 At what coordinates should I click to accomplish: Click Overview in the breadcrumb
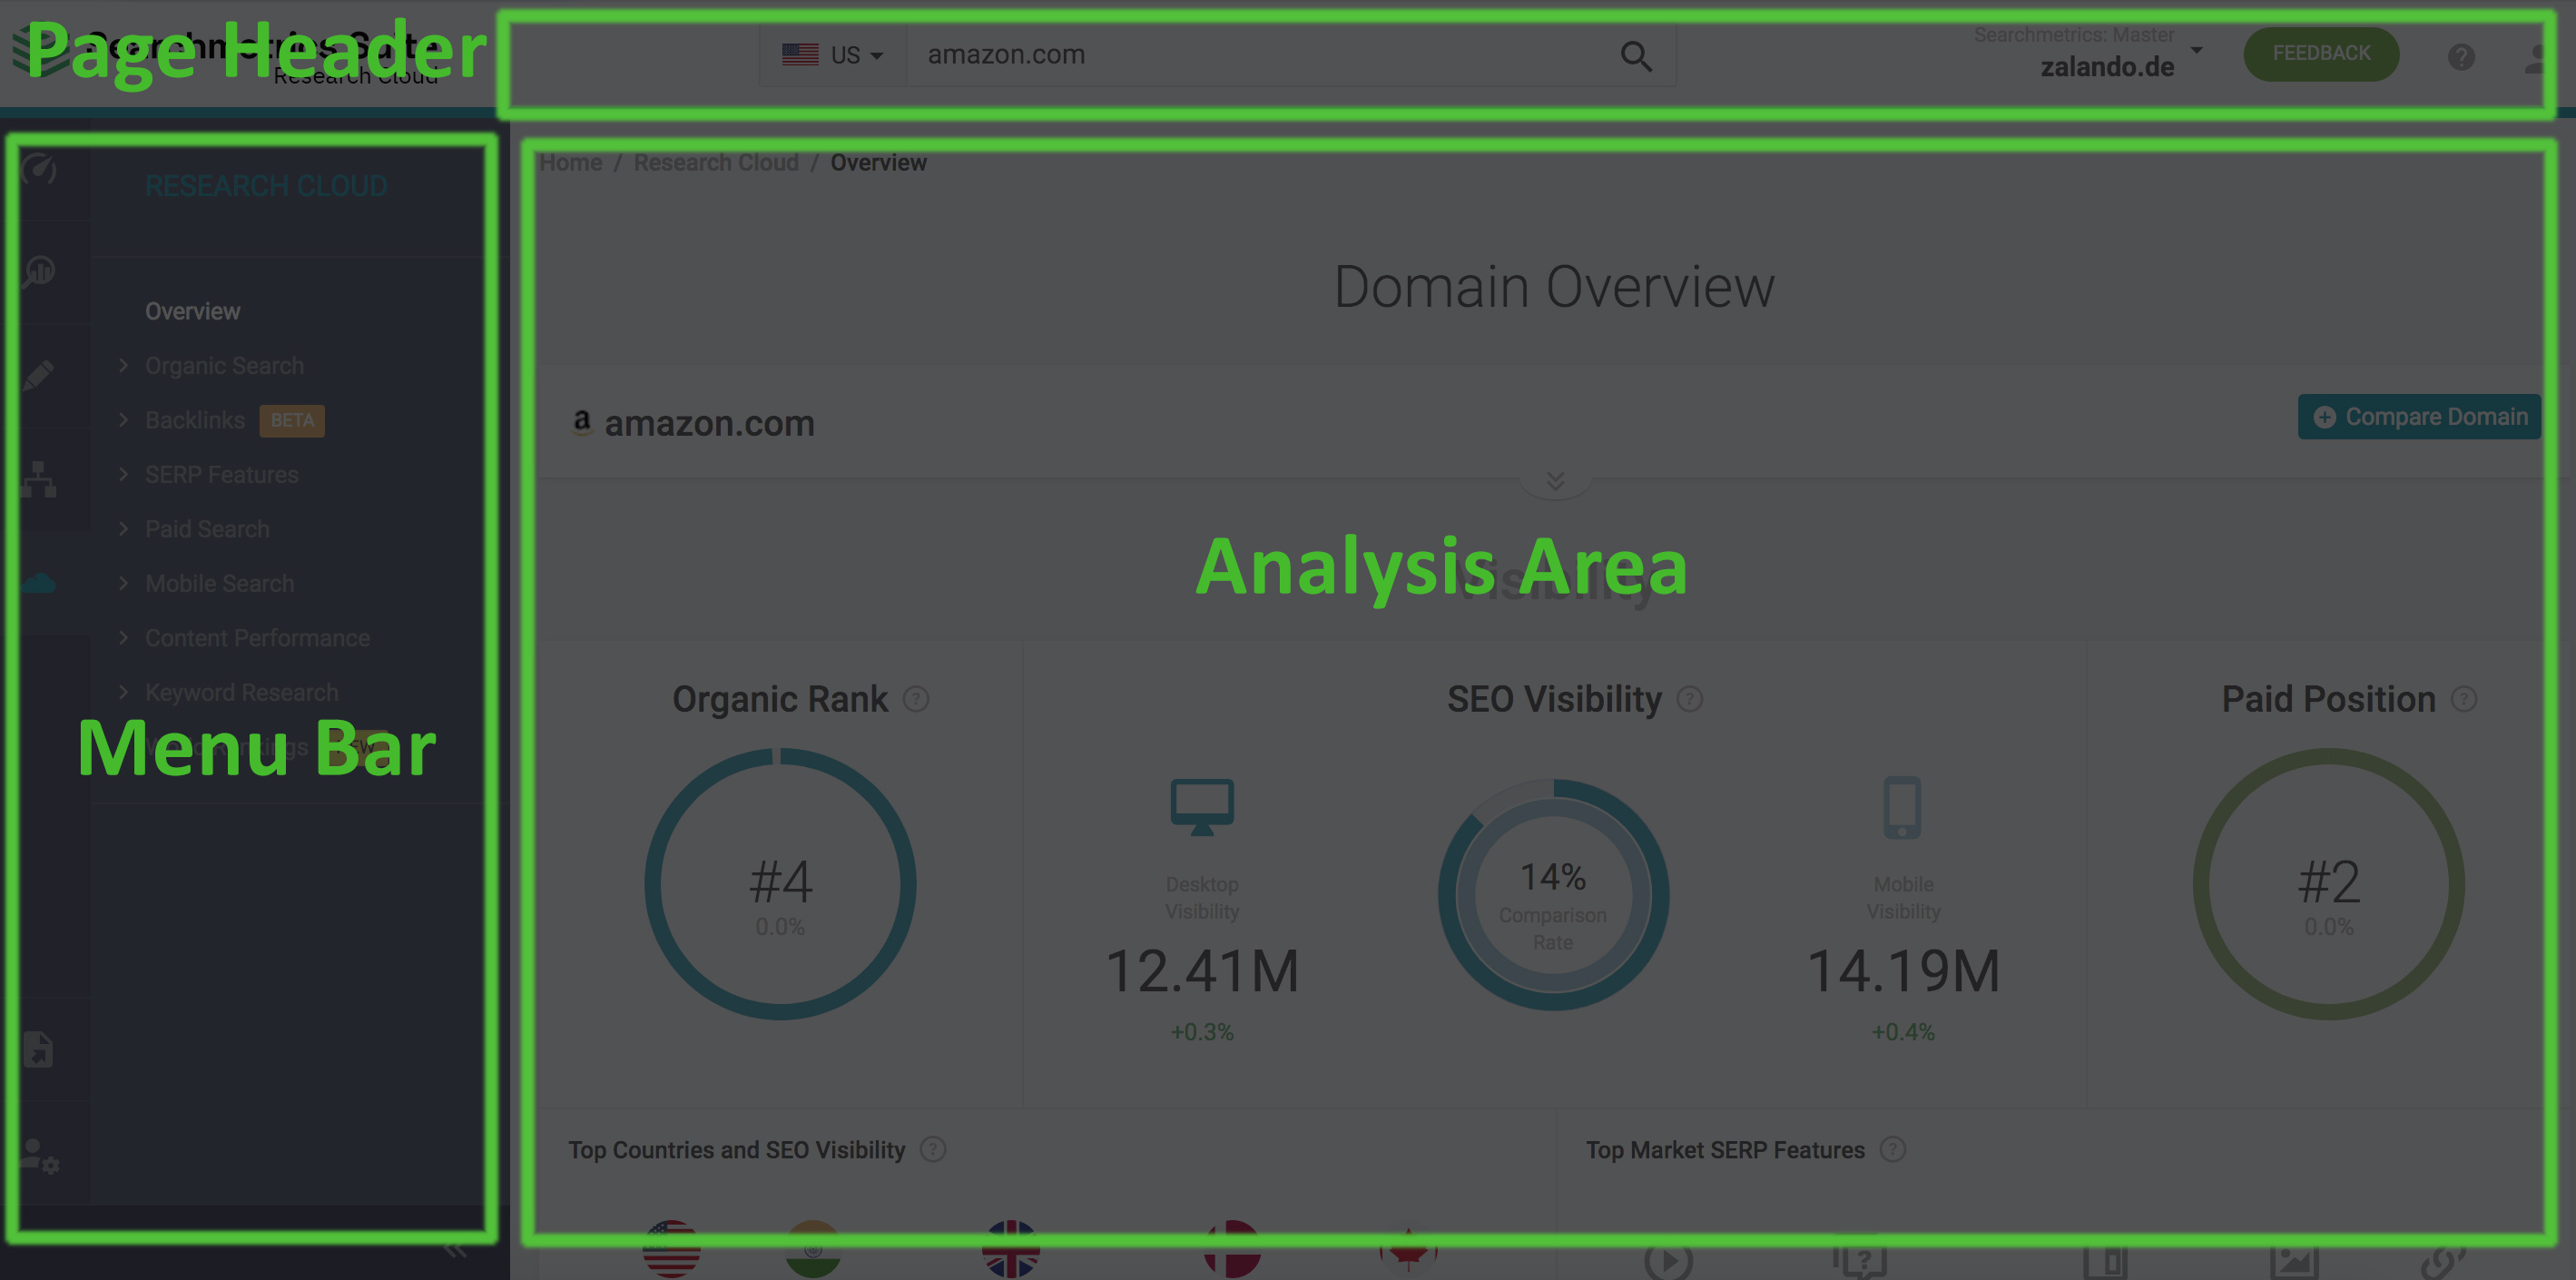click(x=878, y=163)
